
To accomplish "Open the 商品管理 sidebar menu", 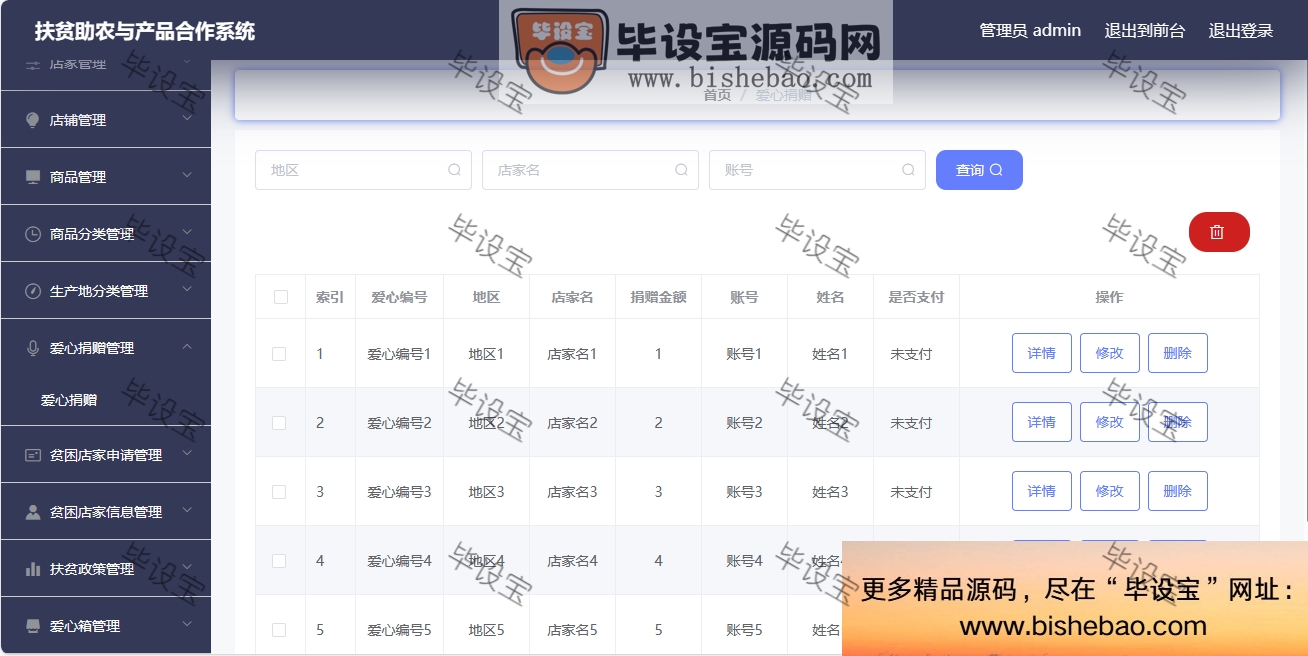I will click(x=105, y=177).
